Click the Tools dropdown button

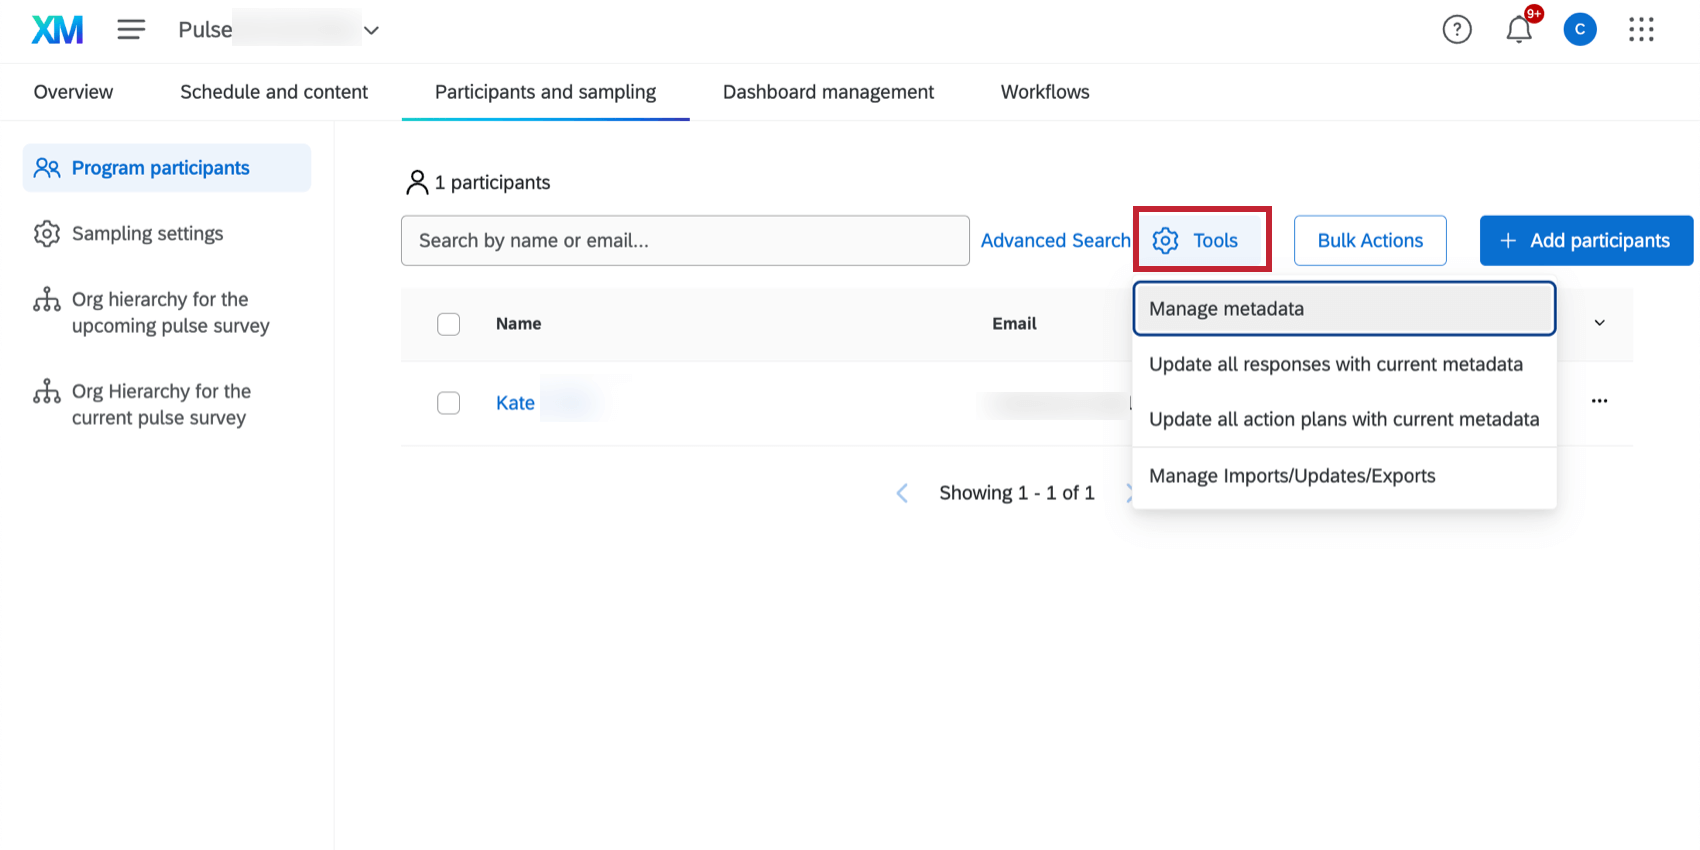coord(1202,240)
